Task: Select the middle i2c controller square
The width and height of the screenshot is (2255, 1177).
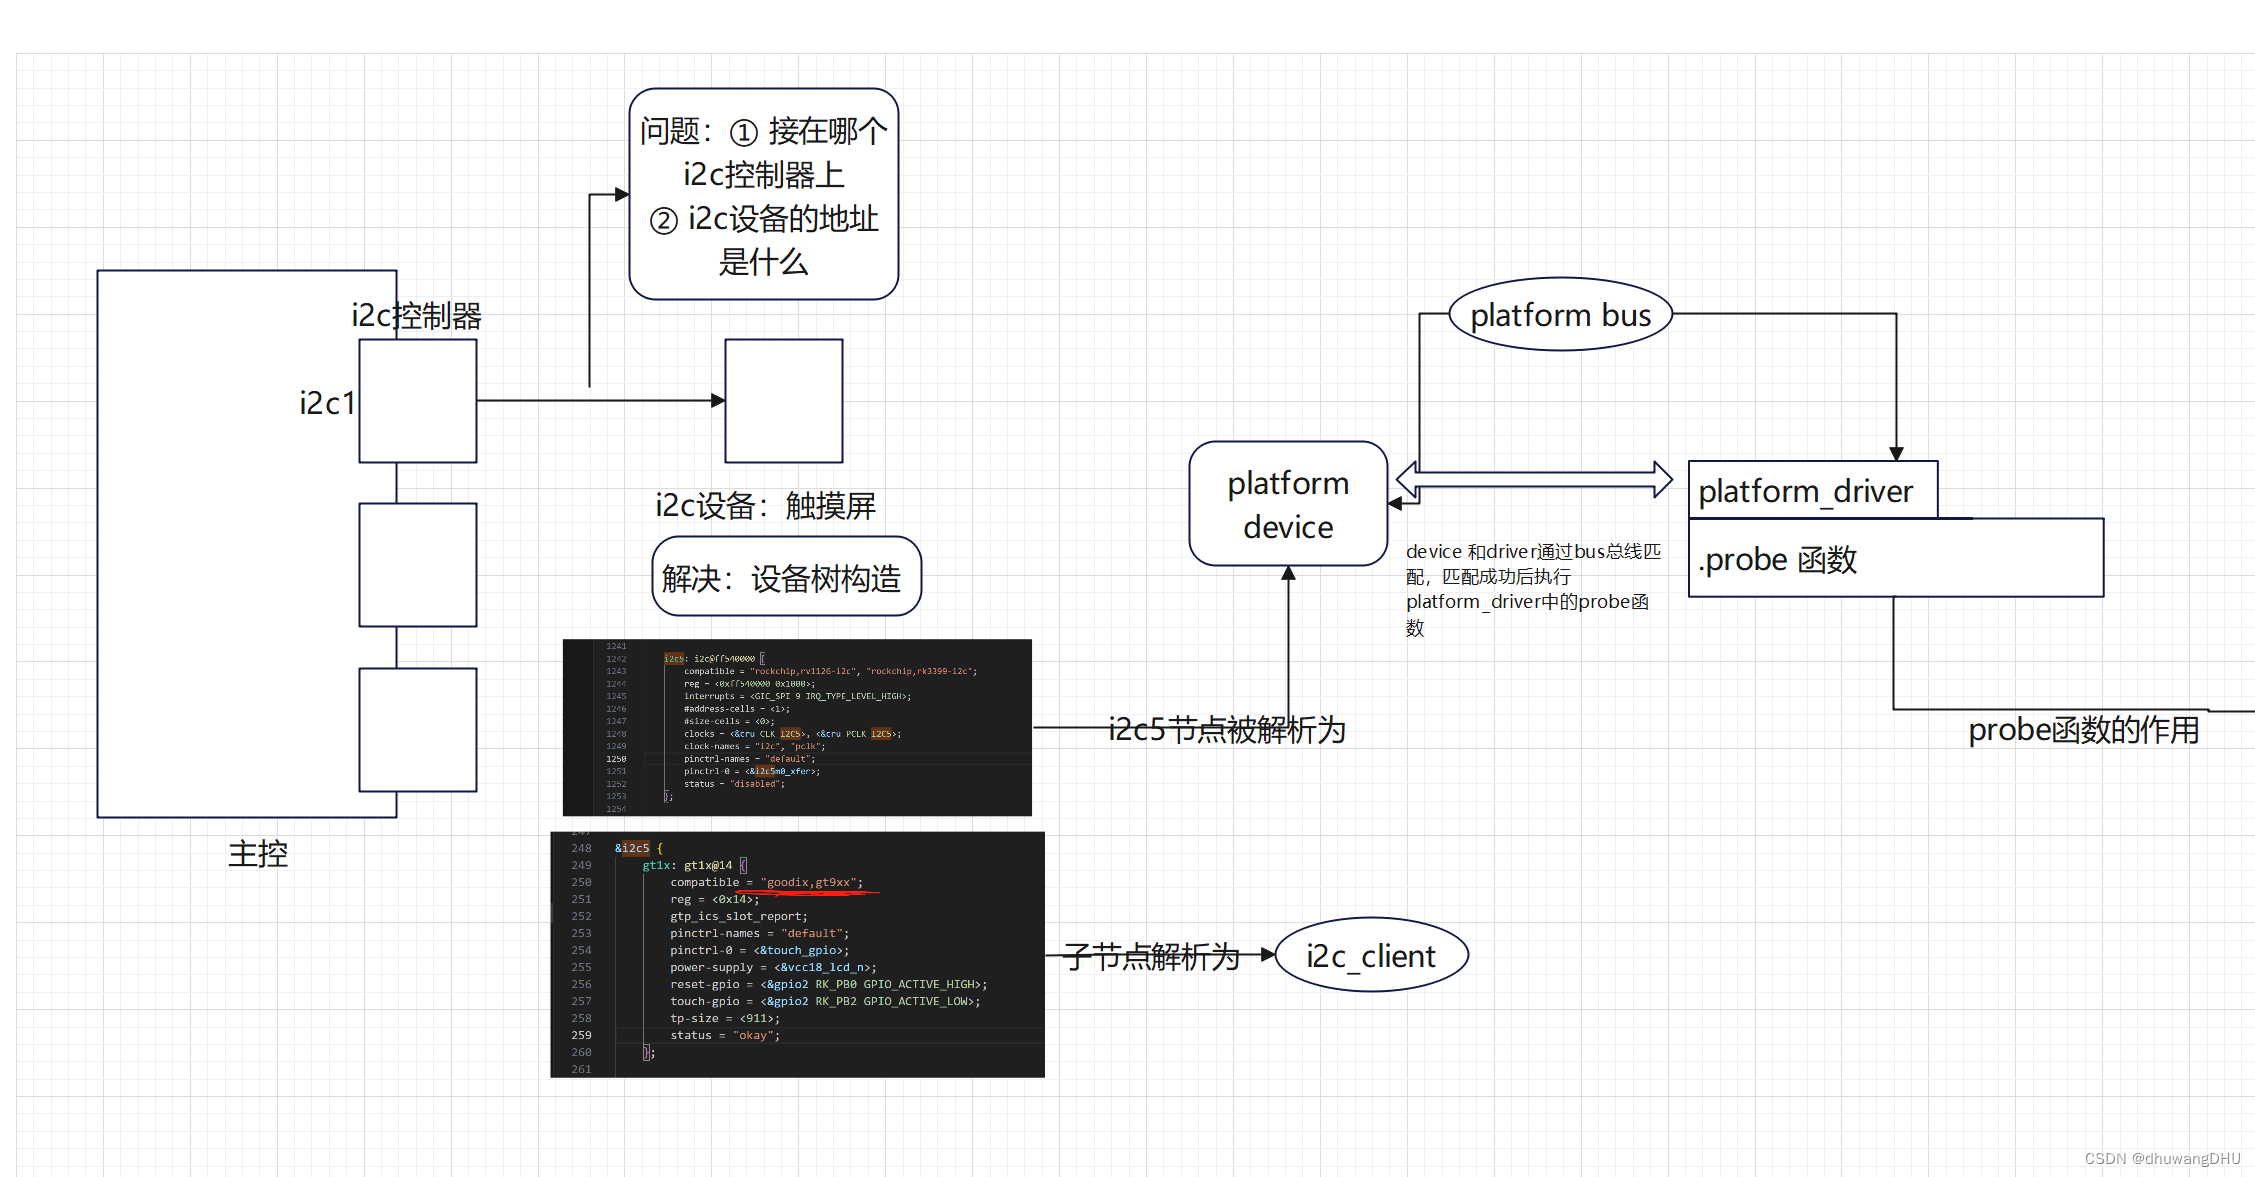Action: click(418, 565)
